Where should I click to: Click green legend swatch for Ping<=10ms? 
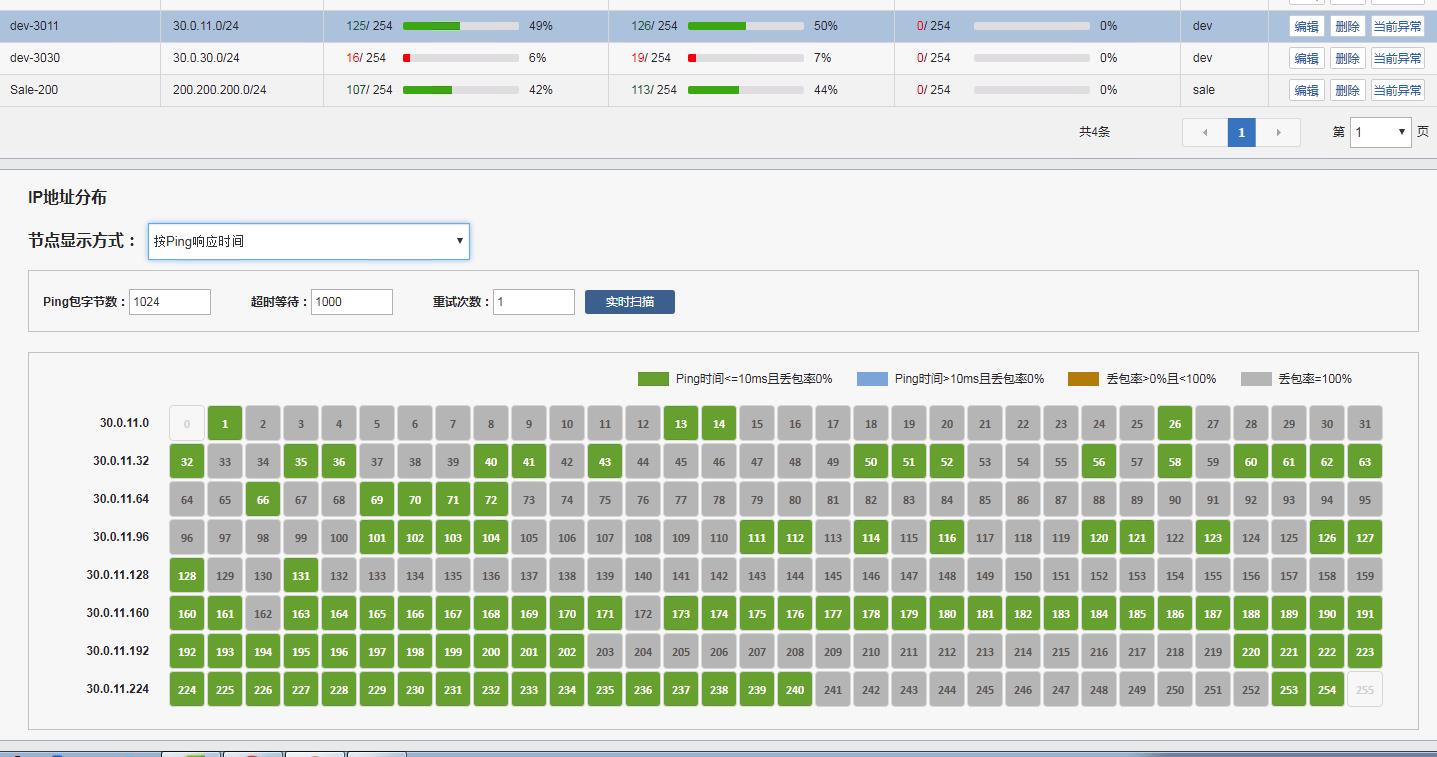652,379
